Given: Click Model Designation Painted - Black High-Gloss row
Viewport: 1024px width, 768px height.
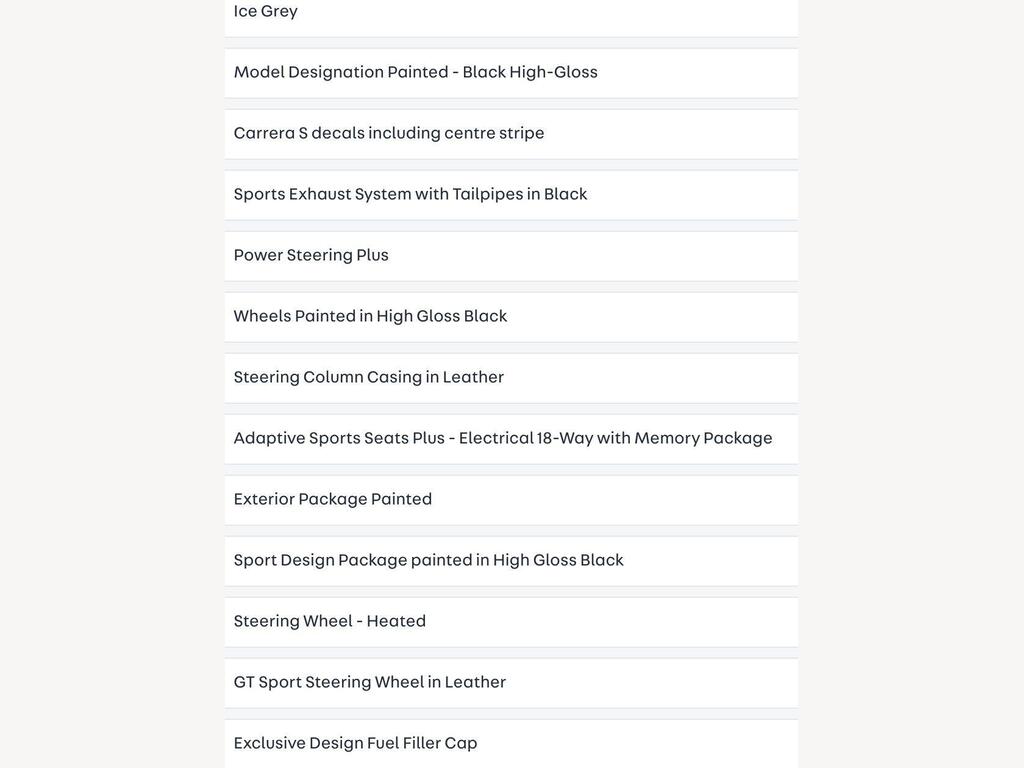Looking at the screenshot, I should point(511,73).
